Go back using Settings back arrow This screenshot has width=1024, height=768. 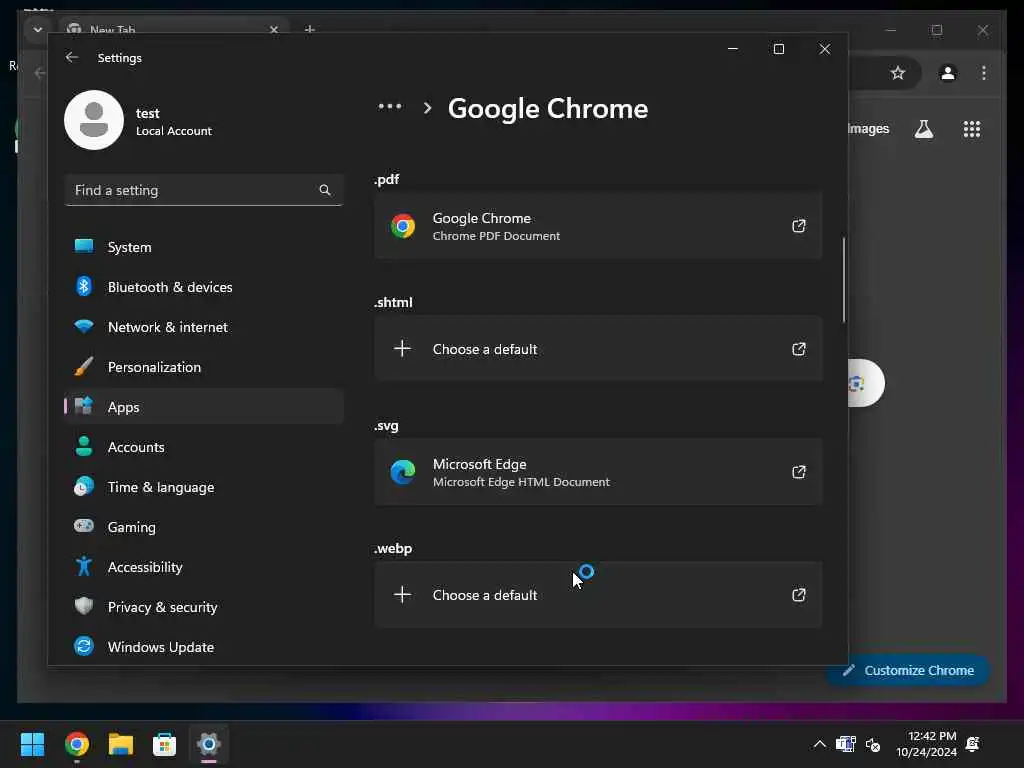[72, 57]
